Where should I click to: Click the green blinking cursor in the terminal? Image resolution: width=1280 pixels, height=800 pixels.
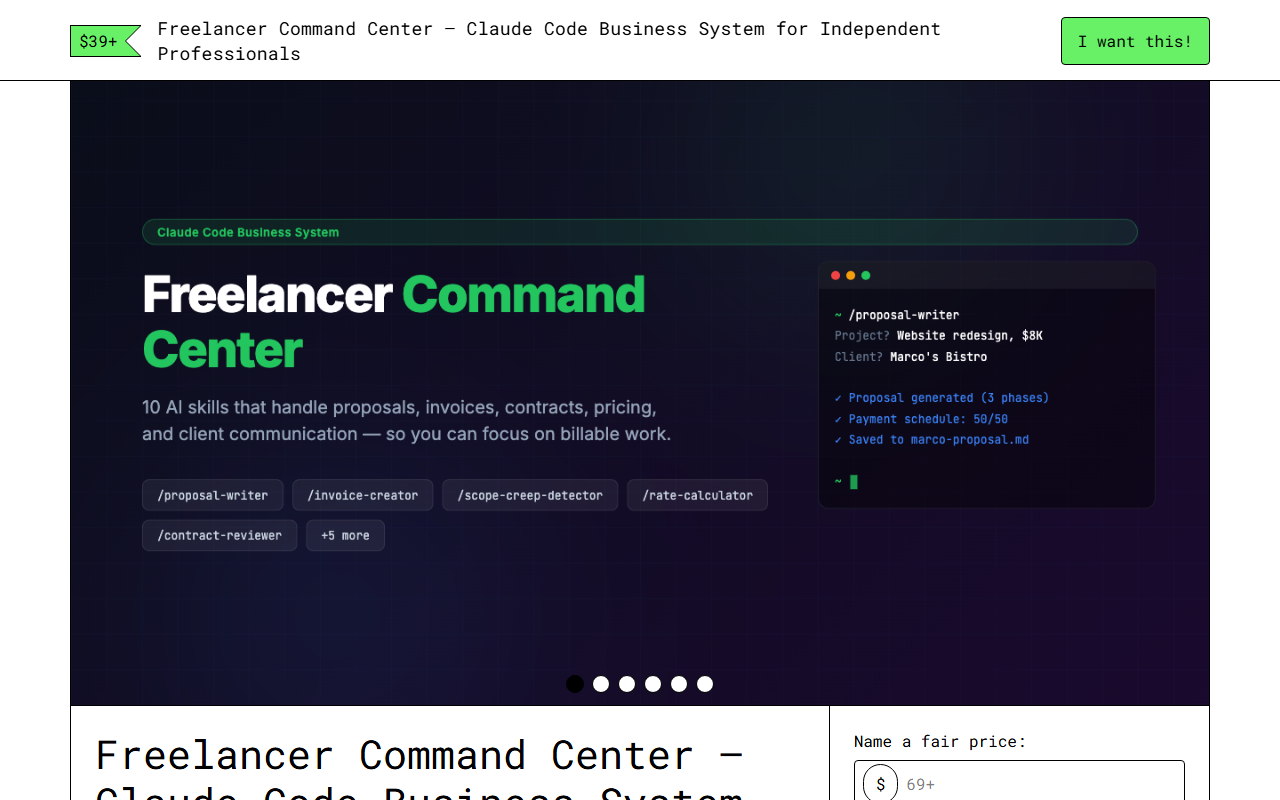tap(852, 481)
